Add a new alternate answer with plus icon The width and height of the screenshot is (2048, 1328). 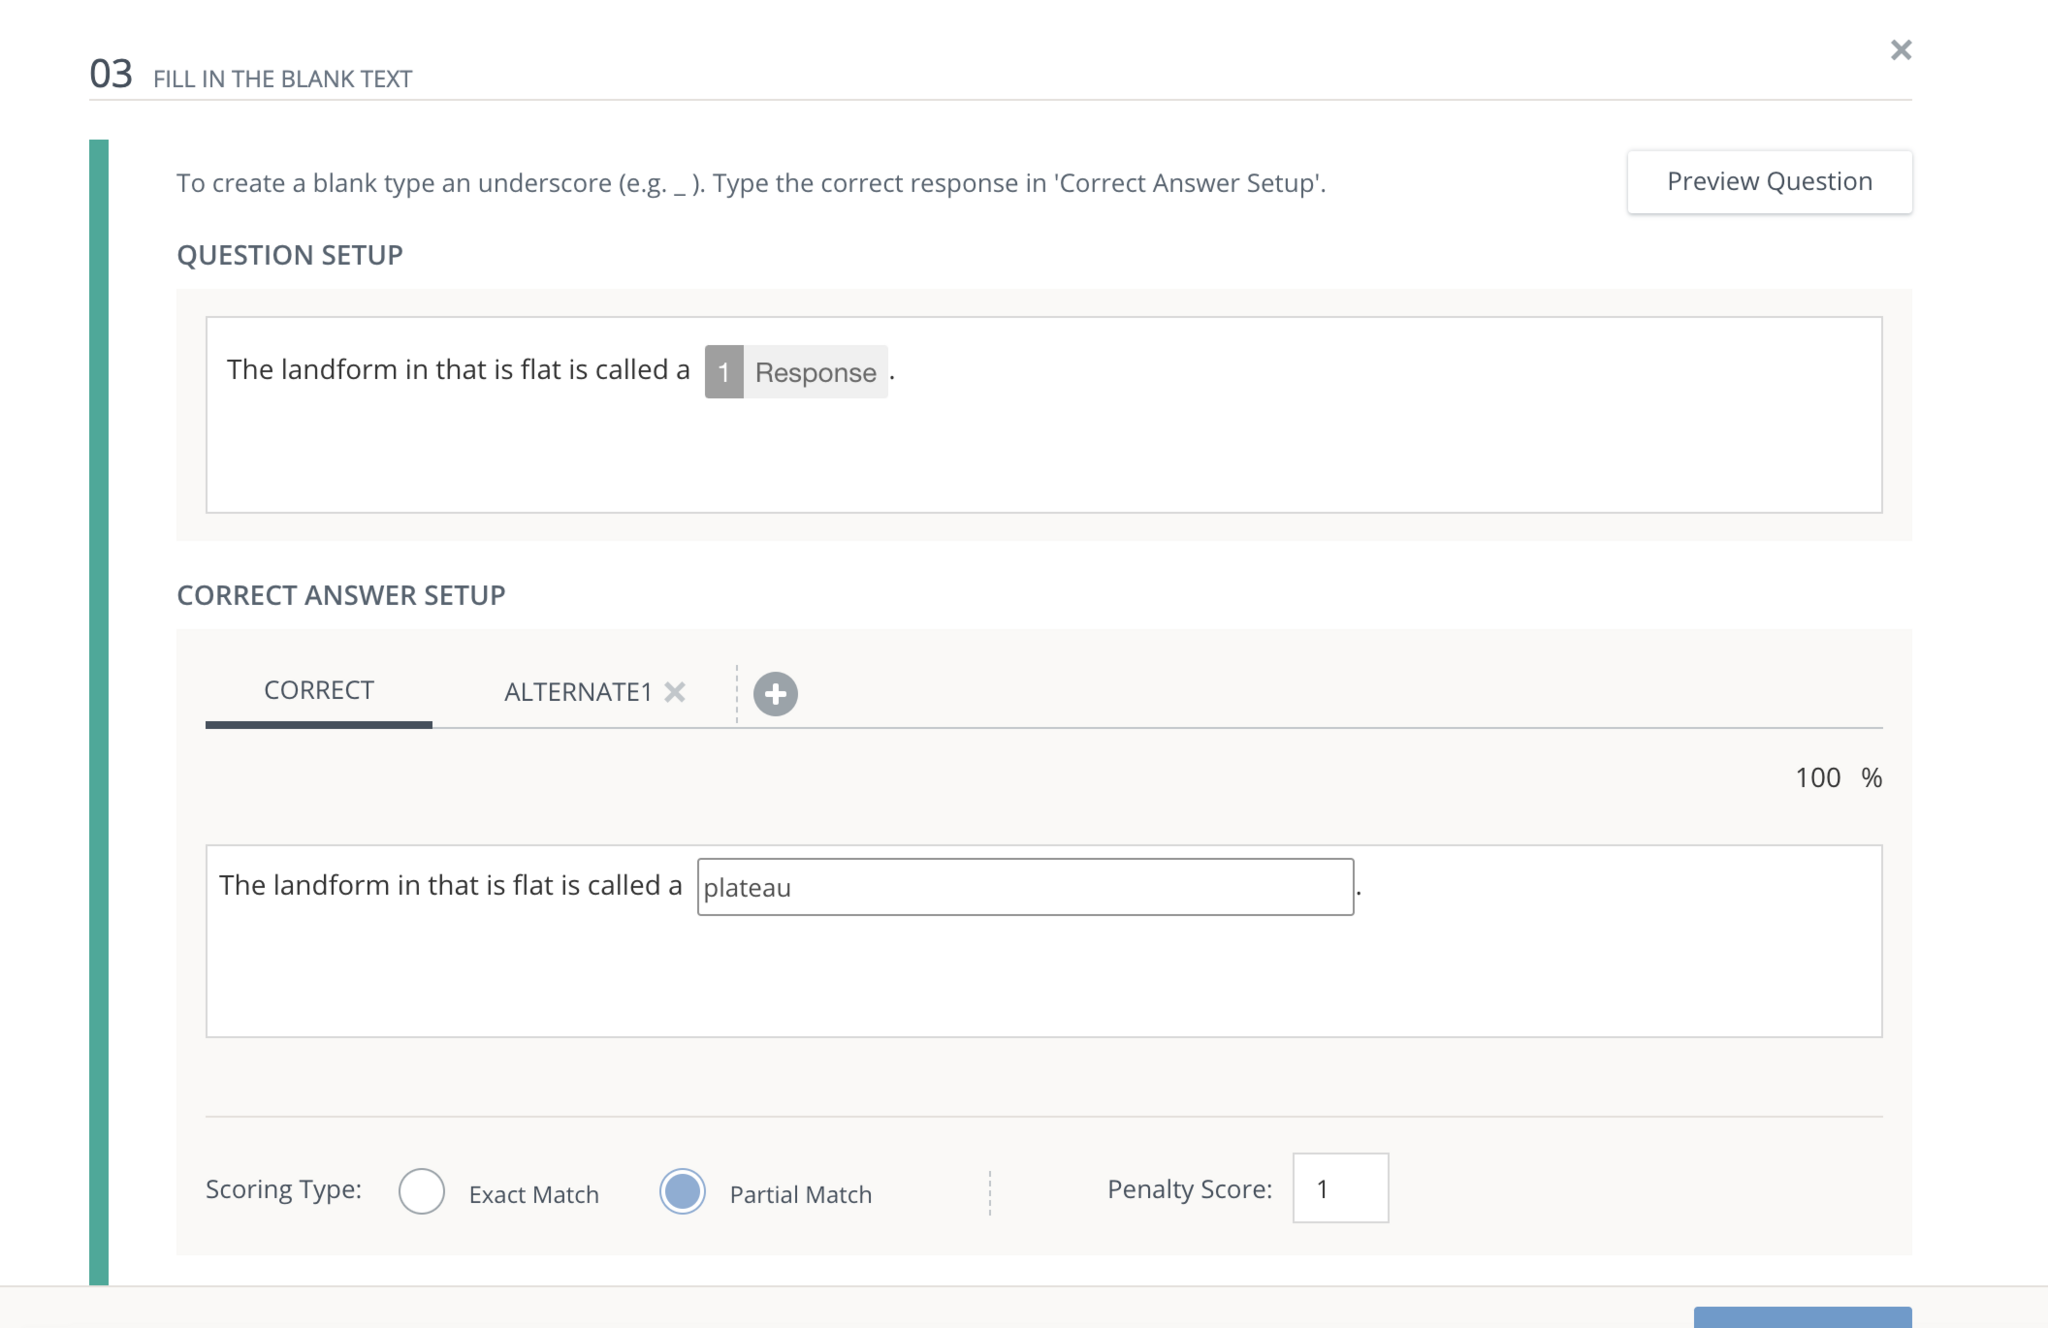(775, 694)
